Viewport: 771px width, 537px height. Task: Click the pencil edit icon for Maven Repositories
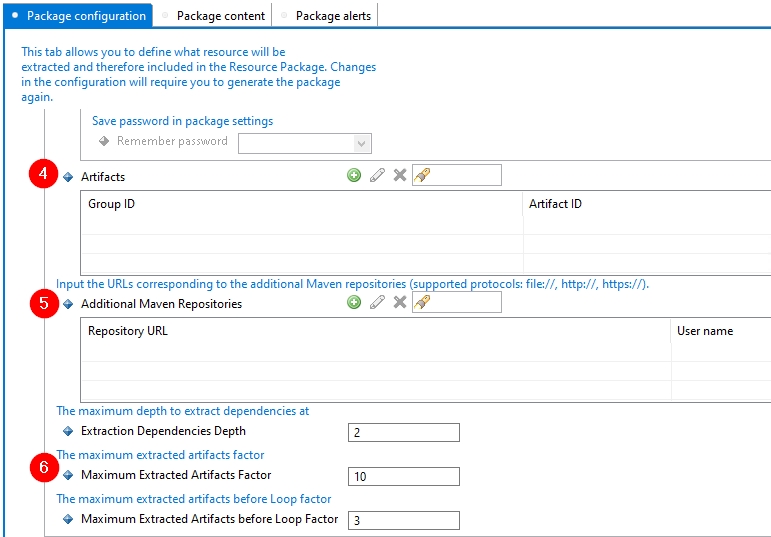377,303
